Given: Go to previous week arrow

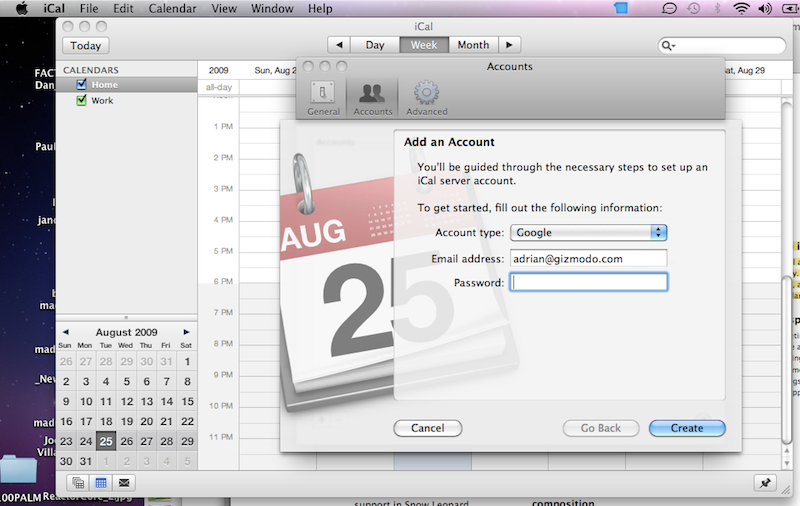Looking at the screenshot, I should pyautogui.click(x=339, y=45).
